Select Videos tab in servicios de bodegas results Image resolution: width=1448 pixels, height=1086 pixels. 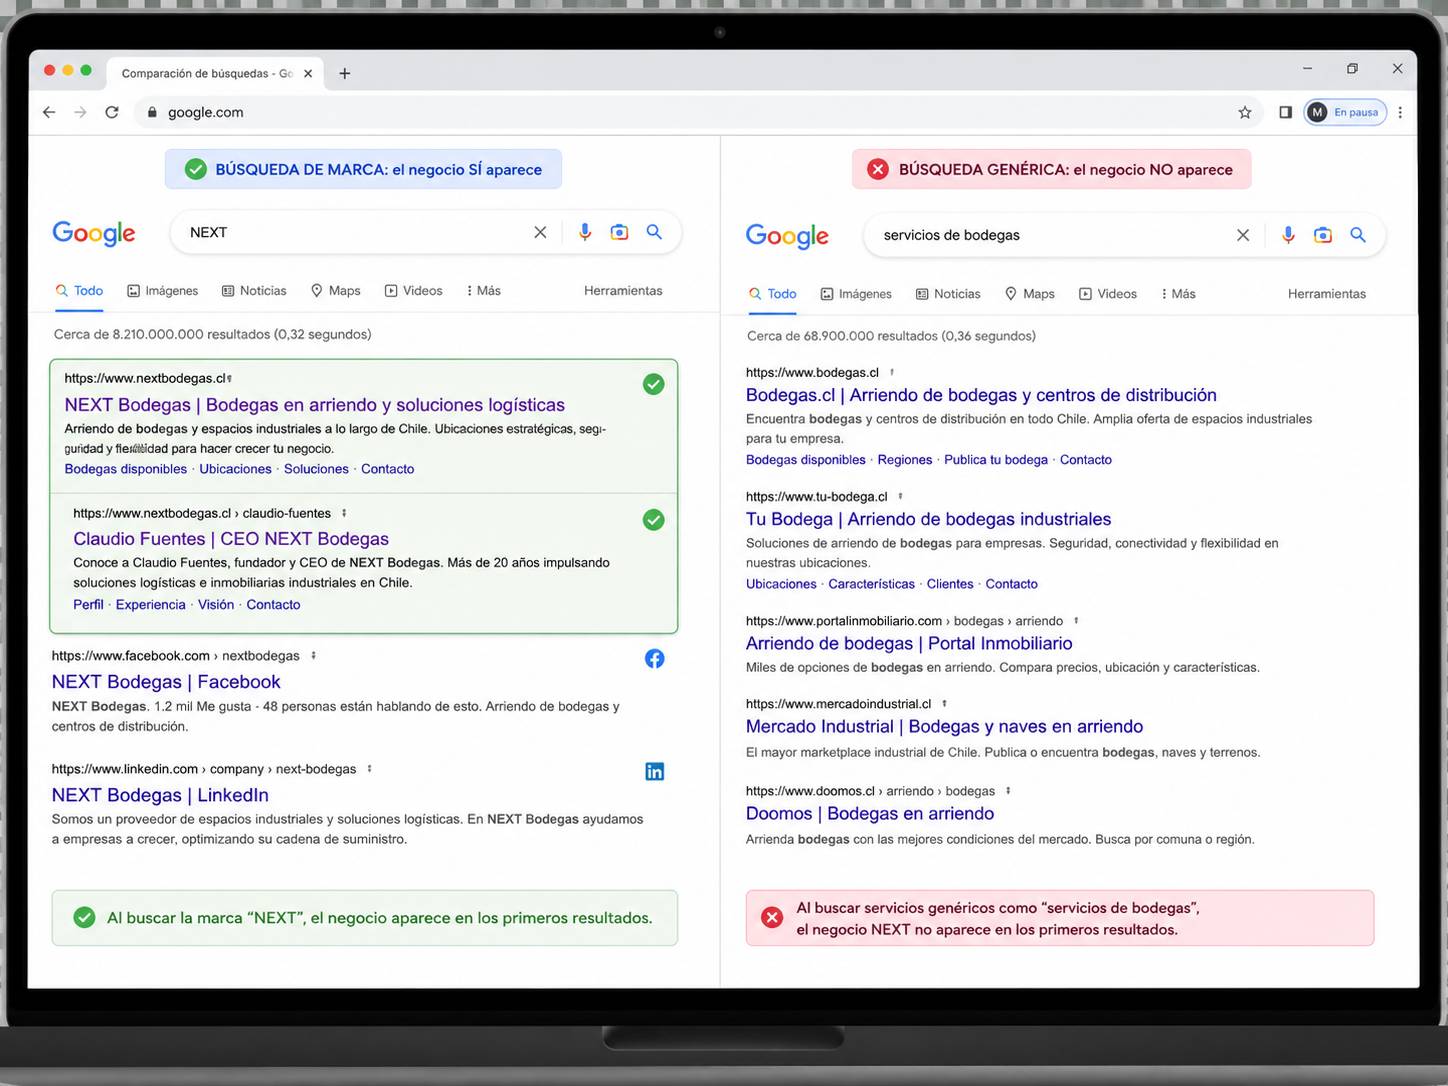point(1108,294)
